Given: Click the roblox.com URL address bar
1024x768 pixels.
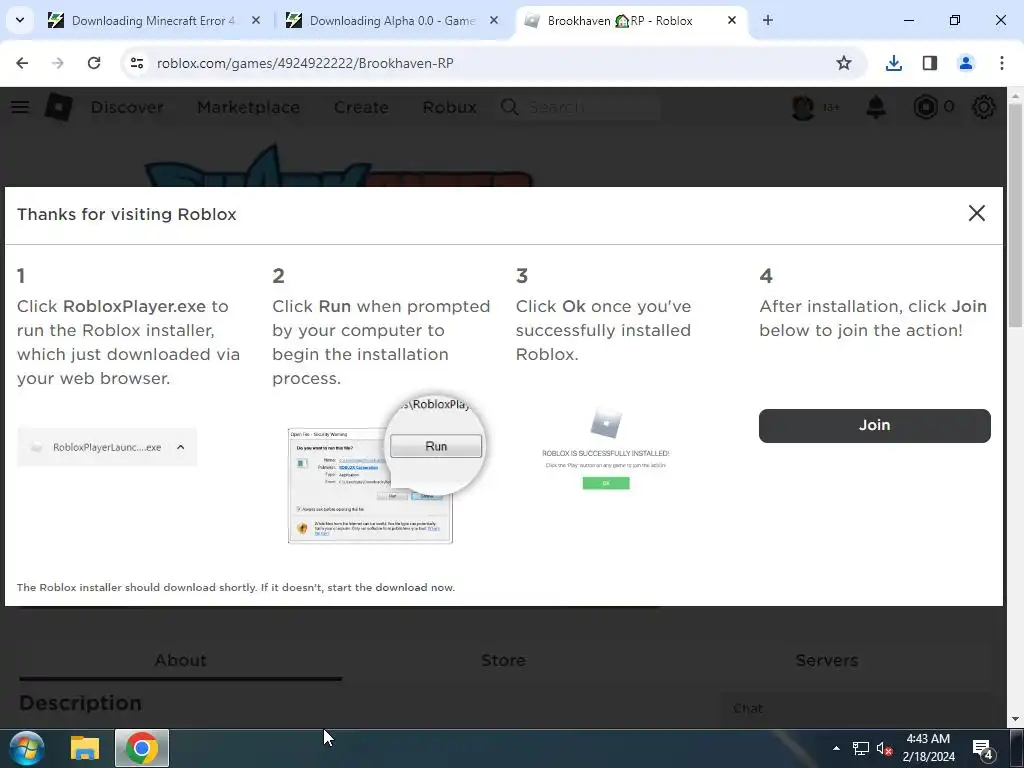Looking at the screenshot, I should (305, 63).
